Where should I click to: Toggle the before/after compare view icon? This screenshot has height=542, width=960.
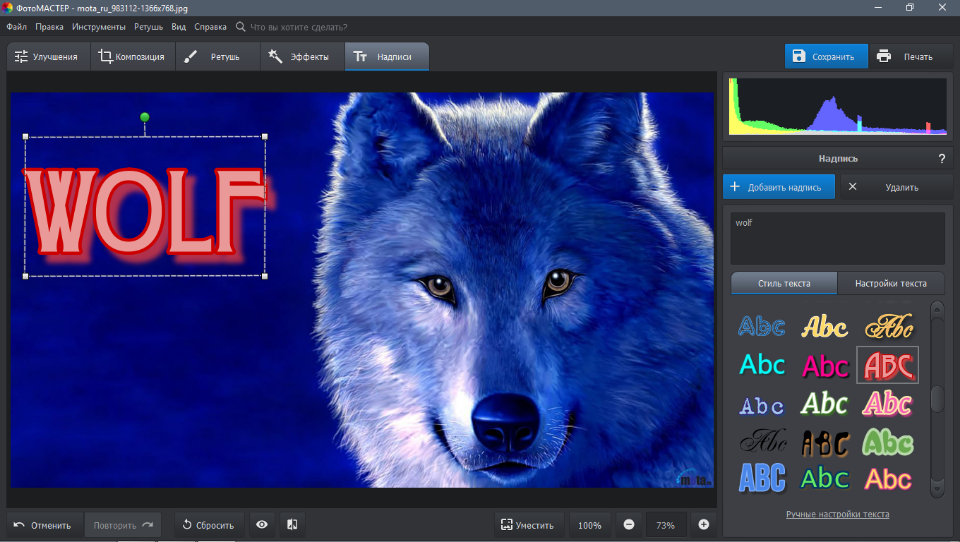292,525
